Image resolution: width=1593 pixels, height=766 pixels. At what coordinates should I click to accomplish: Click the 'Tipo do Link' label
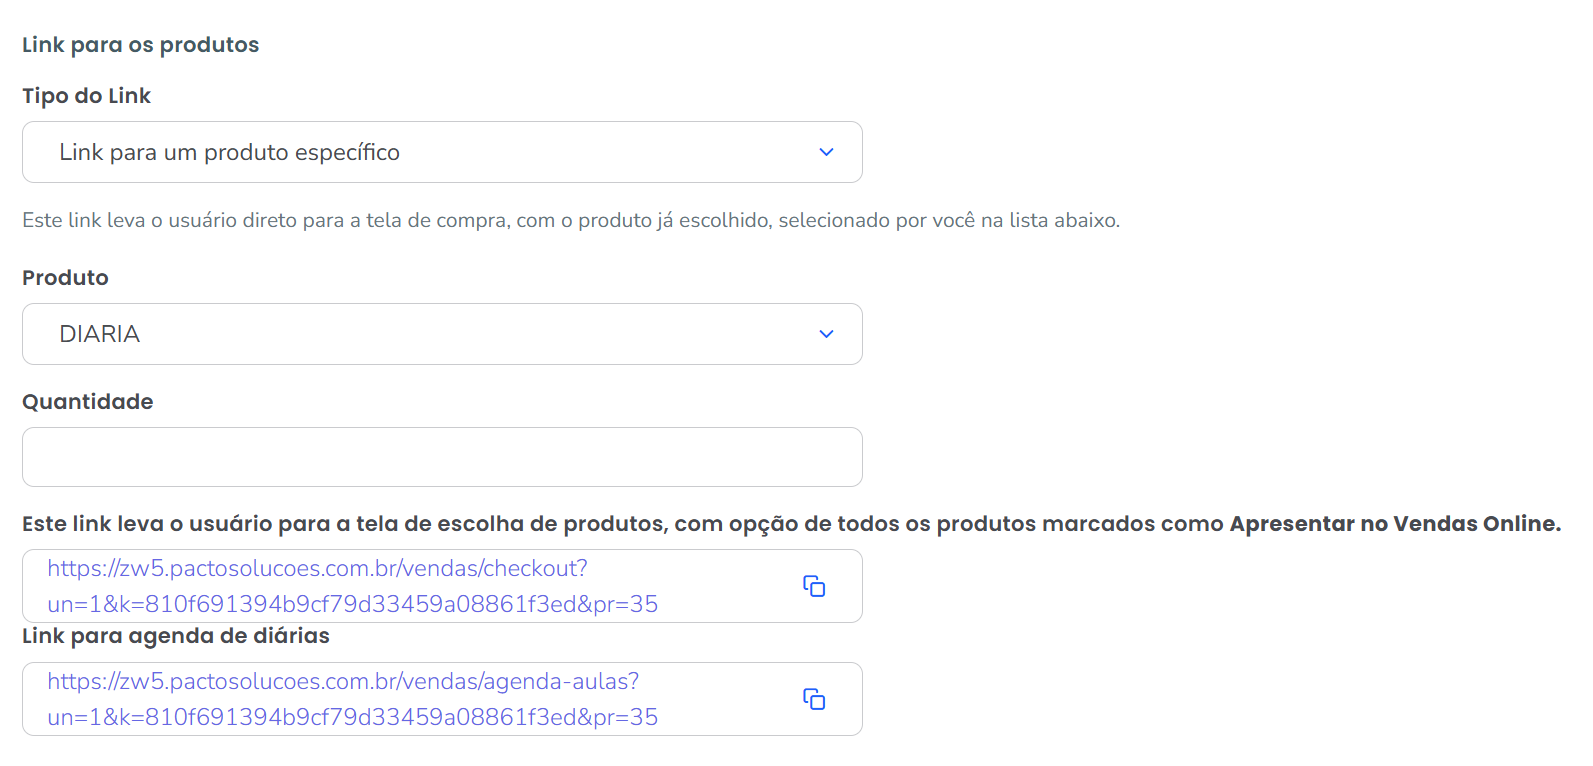pos(86,96)
